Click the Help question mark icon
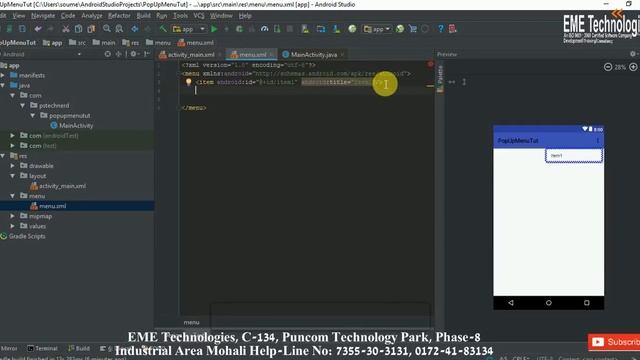 pos(440,29)
